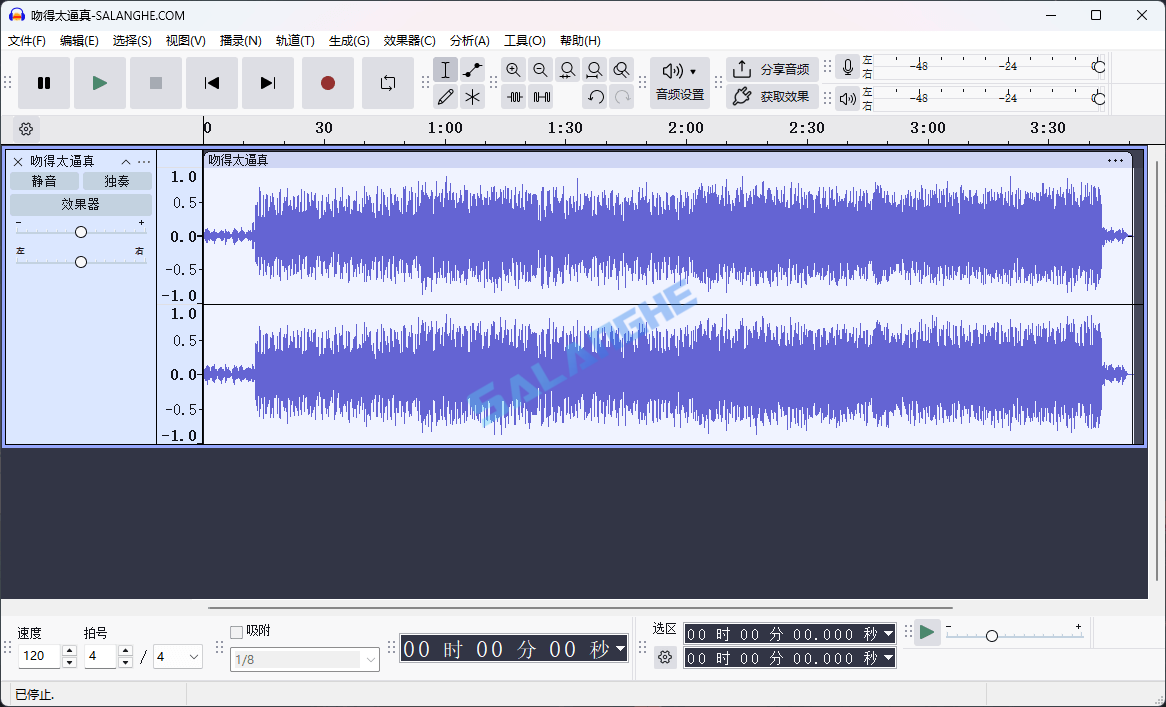
Task: Select the envelope tool
Action: (472, 69)
